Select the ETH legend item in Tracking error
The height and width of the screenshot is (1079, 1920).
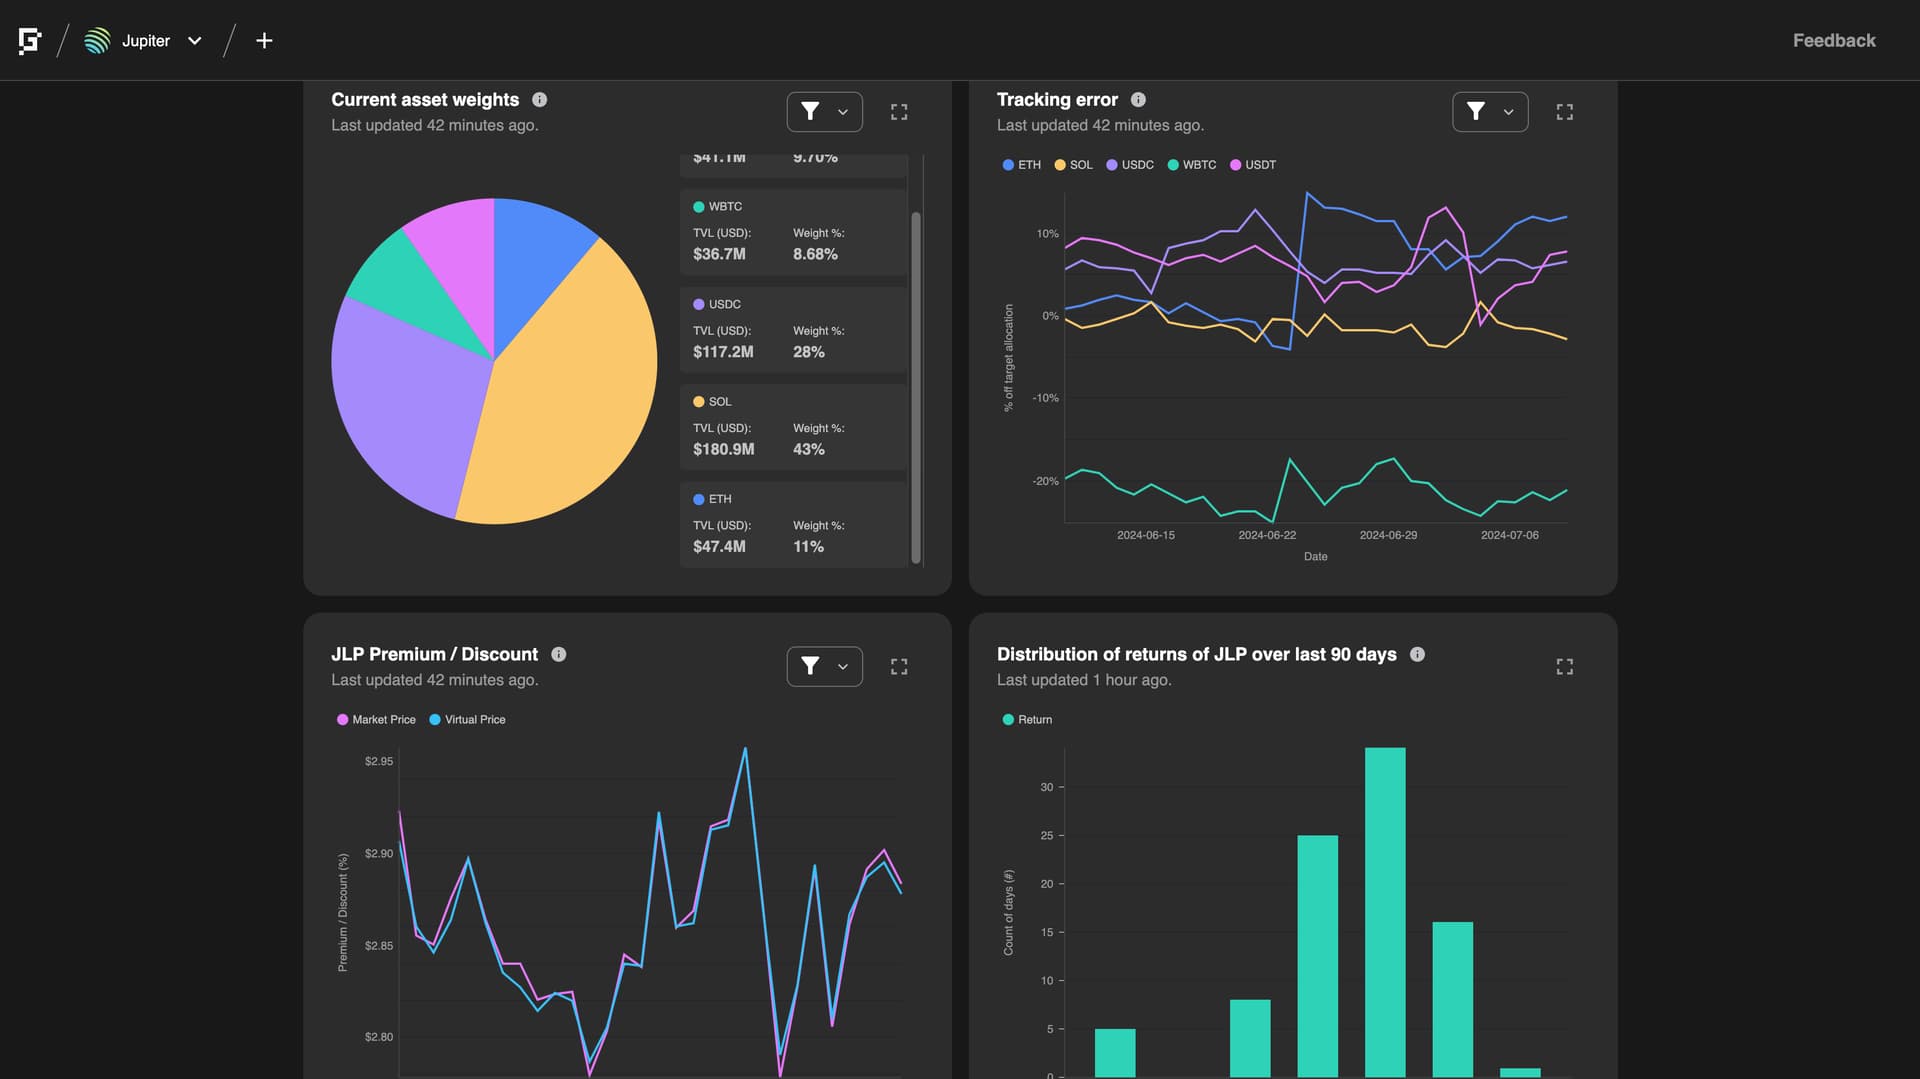tap(1020, 164)
